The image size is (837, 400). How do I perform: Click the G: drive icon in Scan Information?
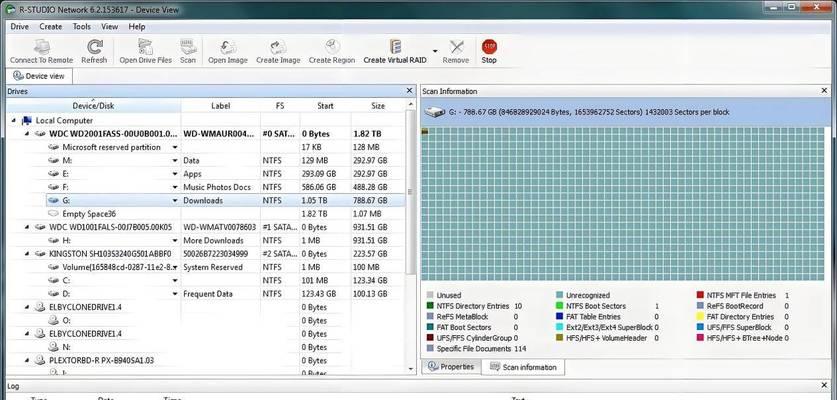pyautogui.click(x=434, y=112)
